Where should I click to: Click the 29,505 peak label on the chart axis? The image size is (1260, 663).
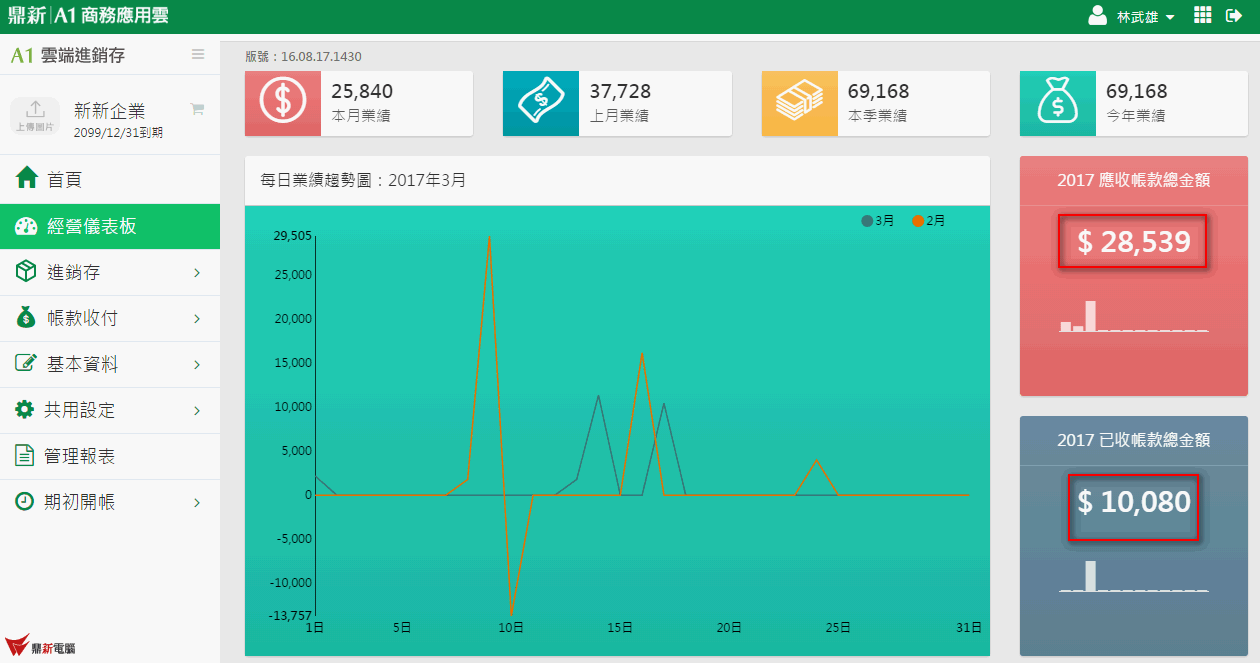point(292,236)
